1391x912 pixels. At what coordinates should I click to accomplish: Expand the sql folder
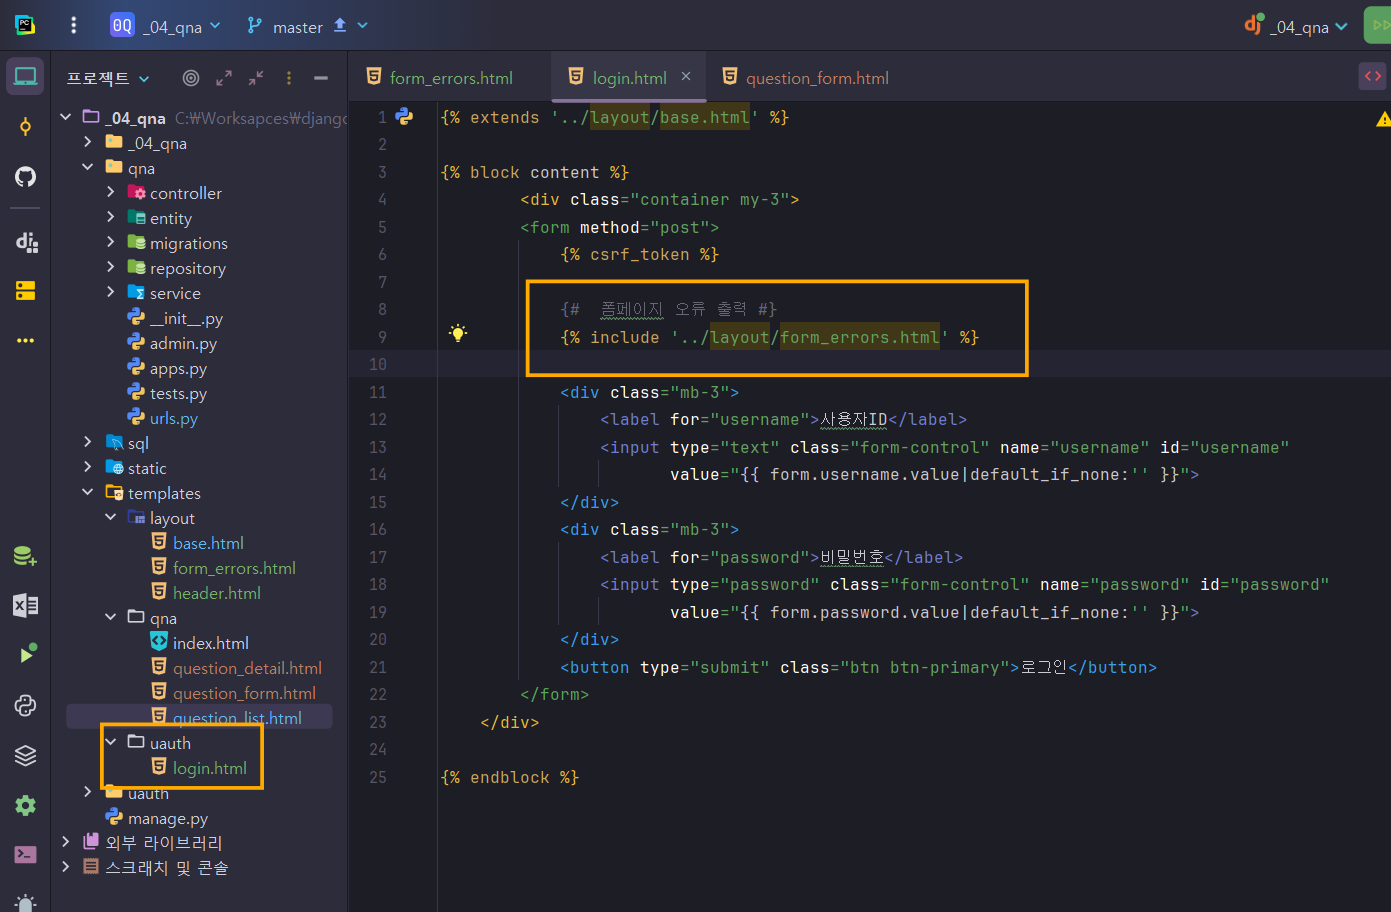tap(88, 442)
